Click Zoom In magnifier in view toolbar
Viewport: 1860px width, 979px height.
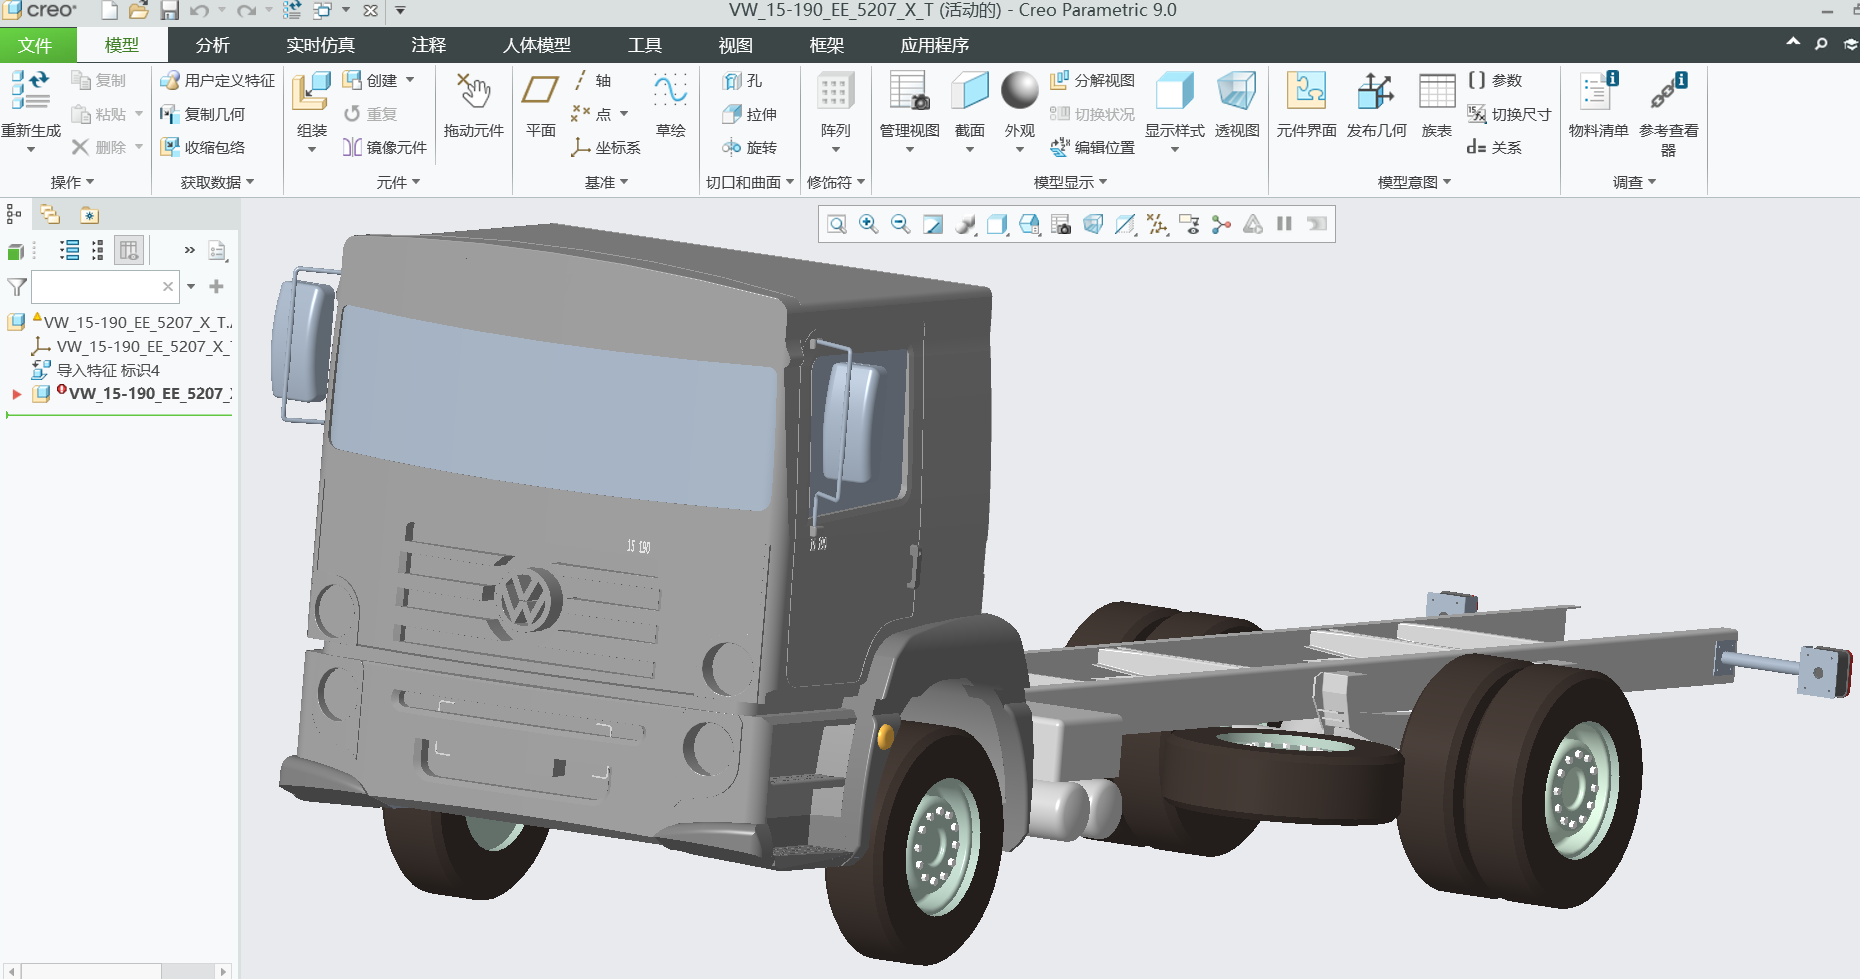tap(869, 224)
